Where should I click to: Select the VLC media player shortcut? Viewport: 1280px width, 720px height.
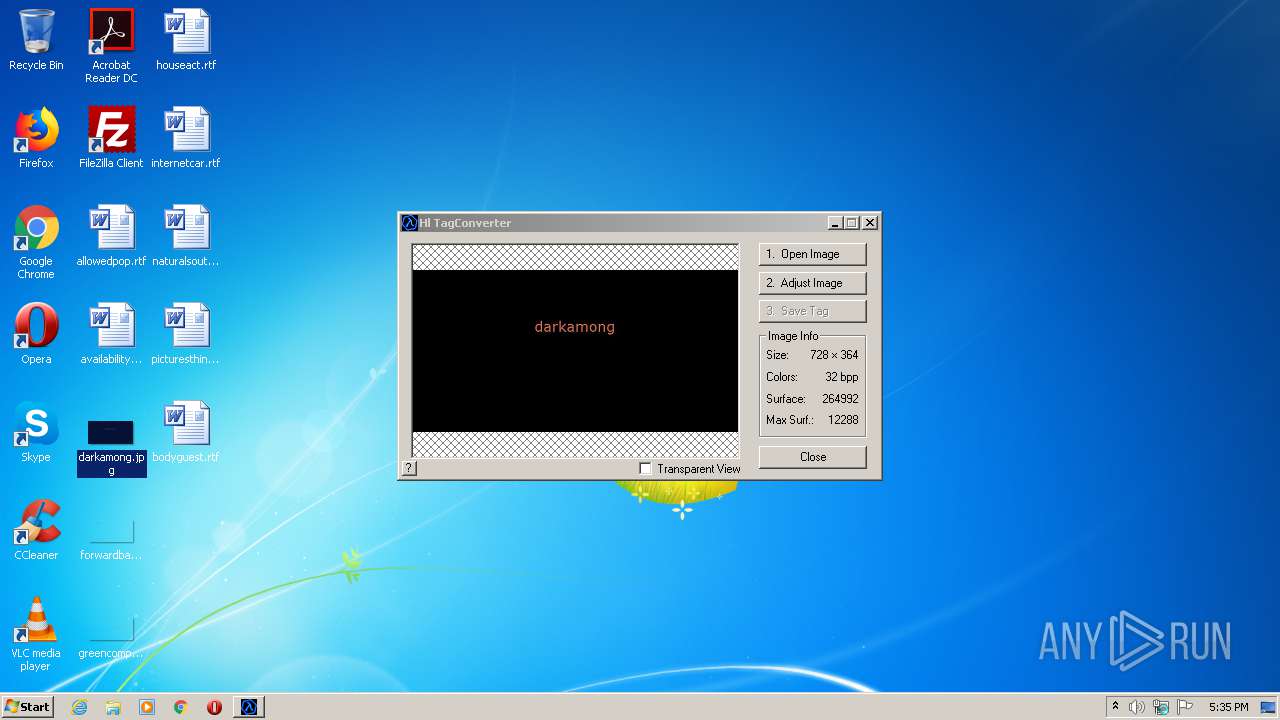coord(36,634)
